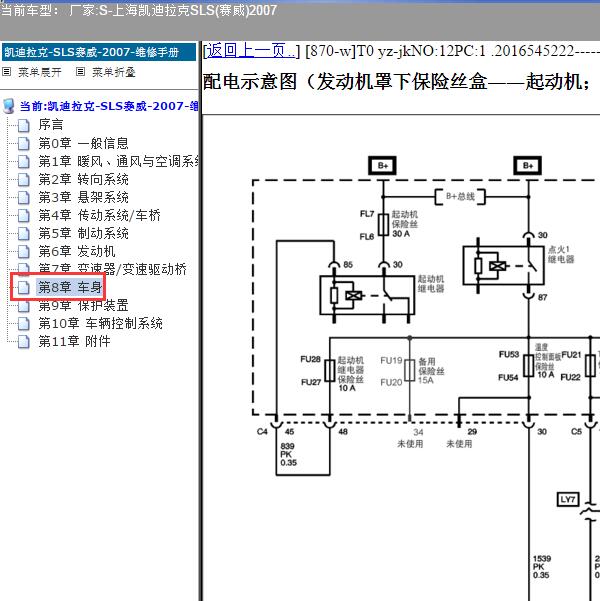Viewport: 600px width, 601px height.
Task: Open 第1章 暖风、通风与空调系统
Action: (x=118, y=161)
